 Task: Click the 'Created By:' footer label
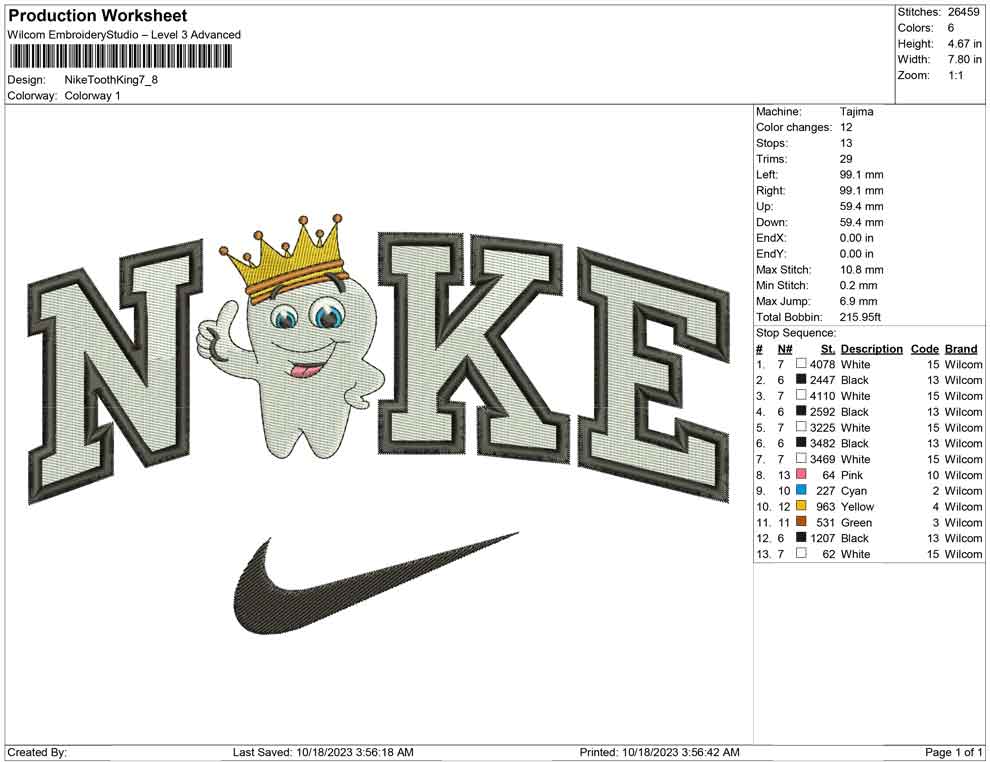click(x=37, y=752)
